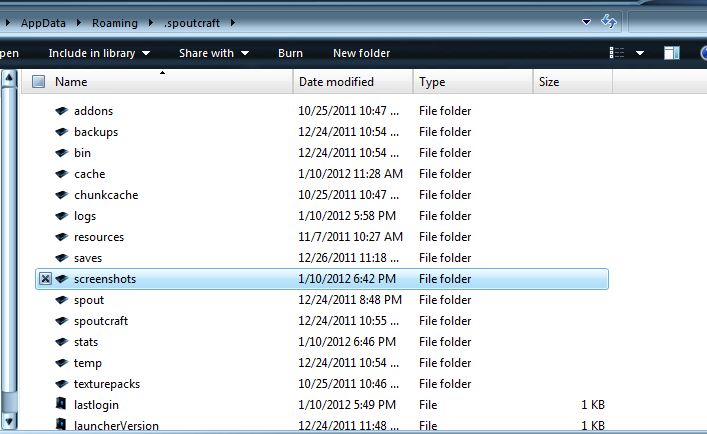The width and height of the screenshot is (707, 434).
Task: Open the address bar history dropdown
Action: pyautogui.click(x=586, y=22)
